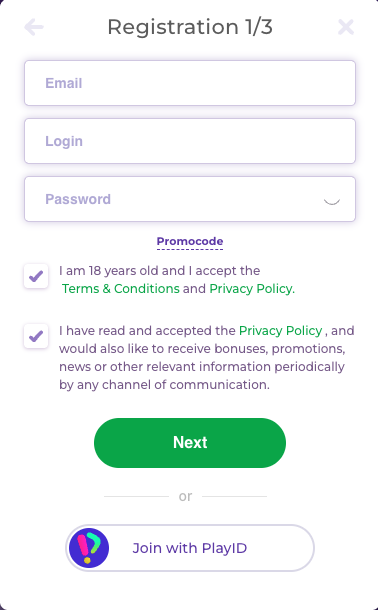378x610 pixels.
Task: Untick the 18 years old checkbox
Action: [x=36, y=276]
